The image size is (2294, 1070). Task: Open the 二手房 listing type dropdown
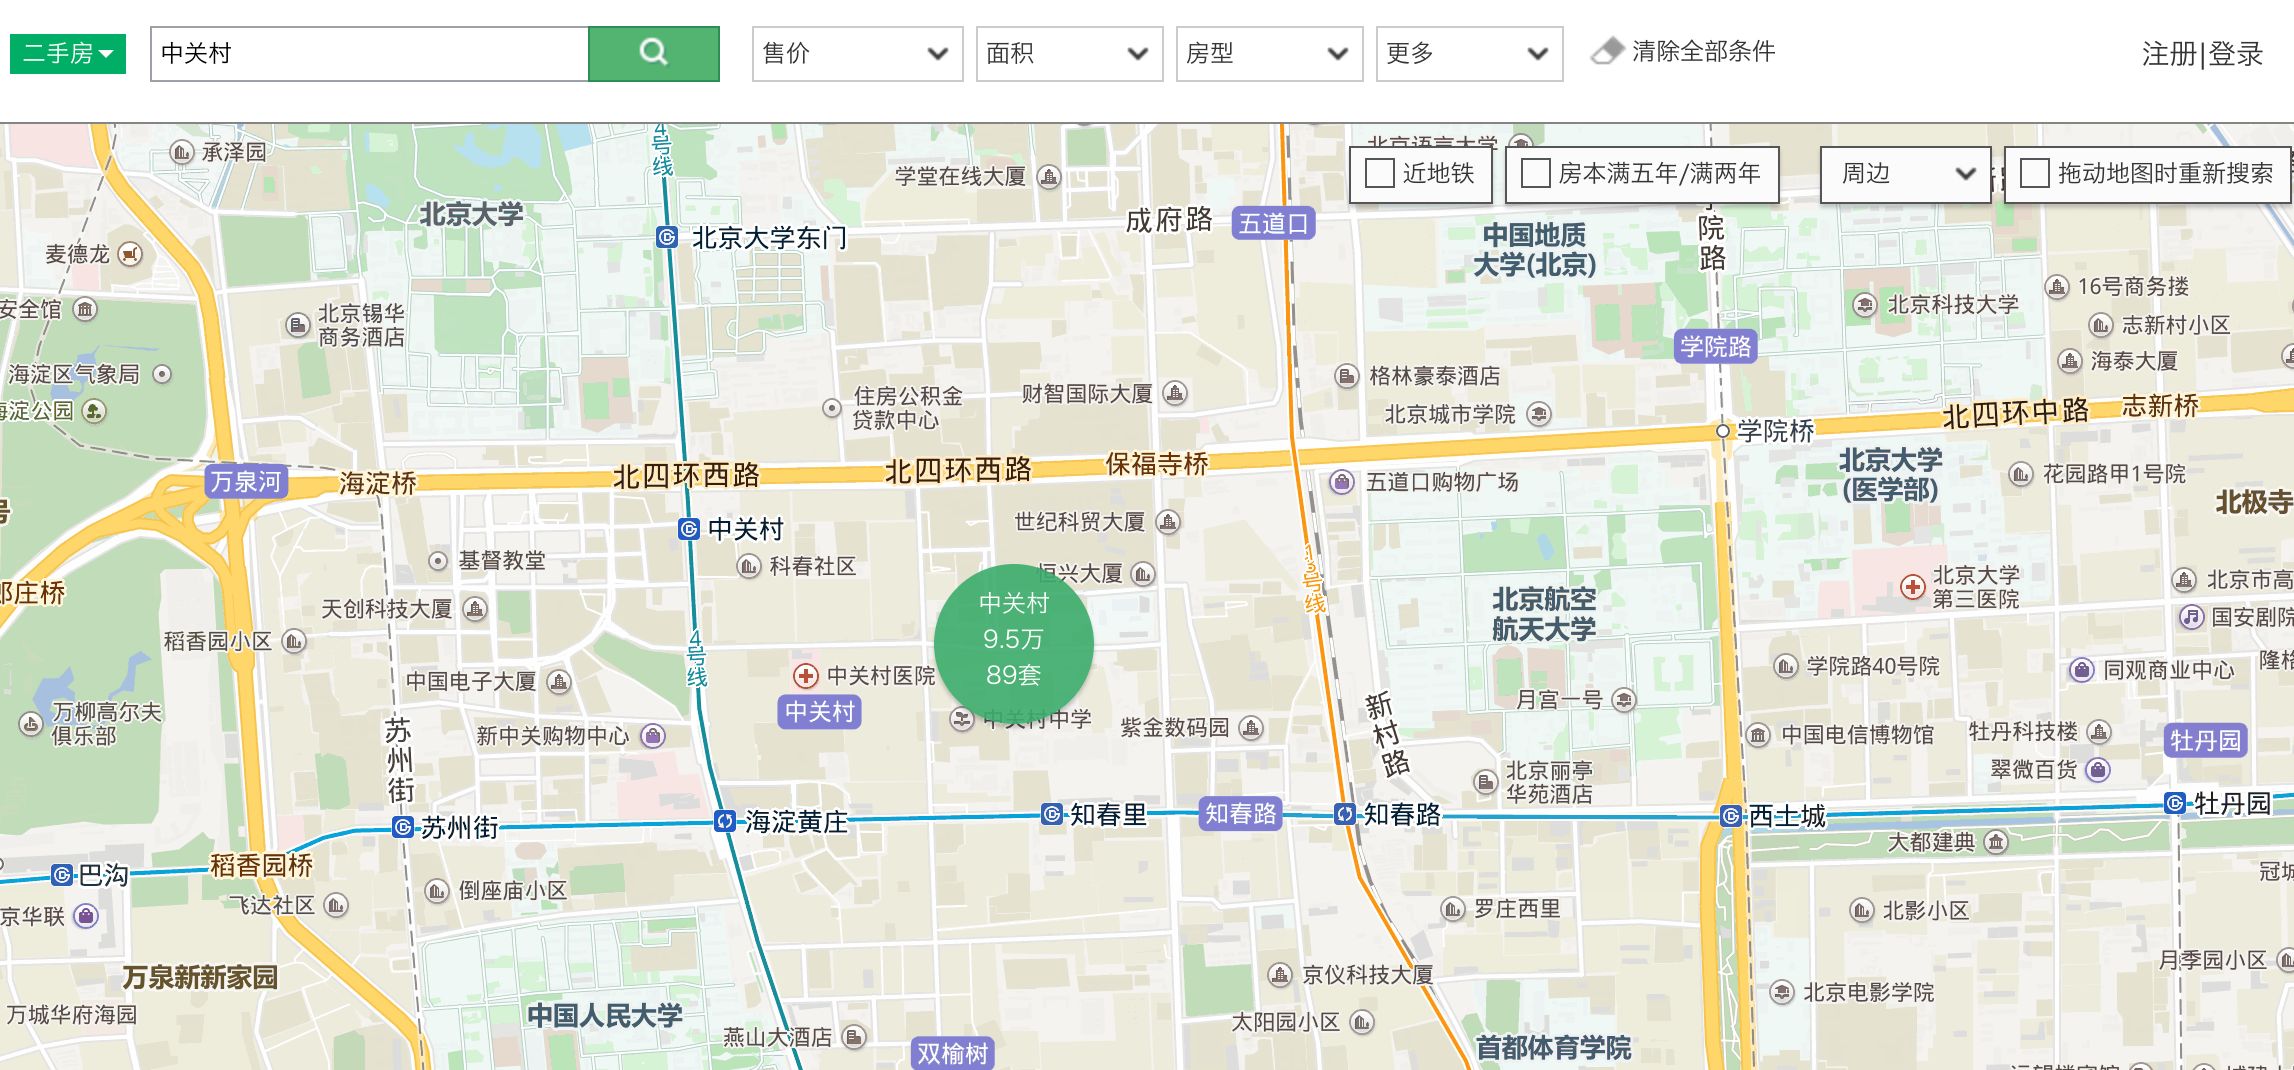click(68, 53)
